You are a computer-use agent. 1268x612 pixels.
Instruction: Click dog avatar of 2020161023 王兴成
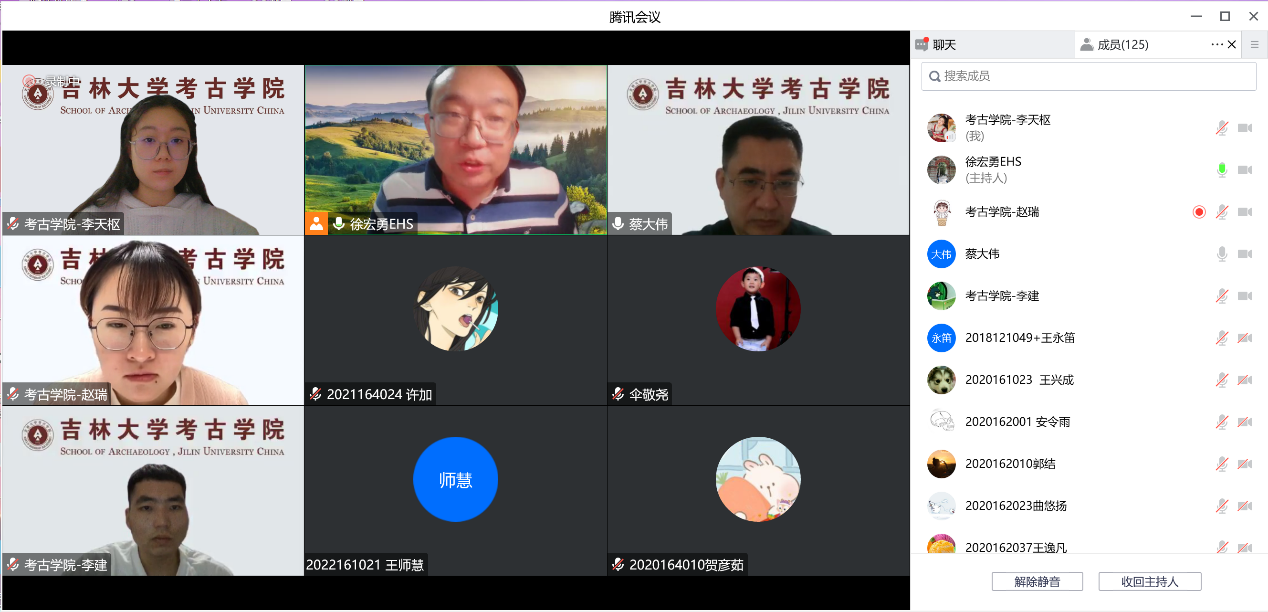[941, 380]
